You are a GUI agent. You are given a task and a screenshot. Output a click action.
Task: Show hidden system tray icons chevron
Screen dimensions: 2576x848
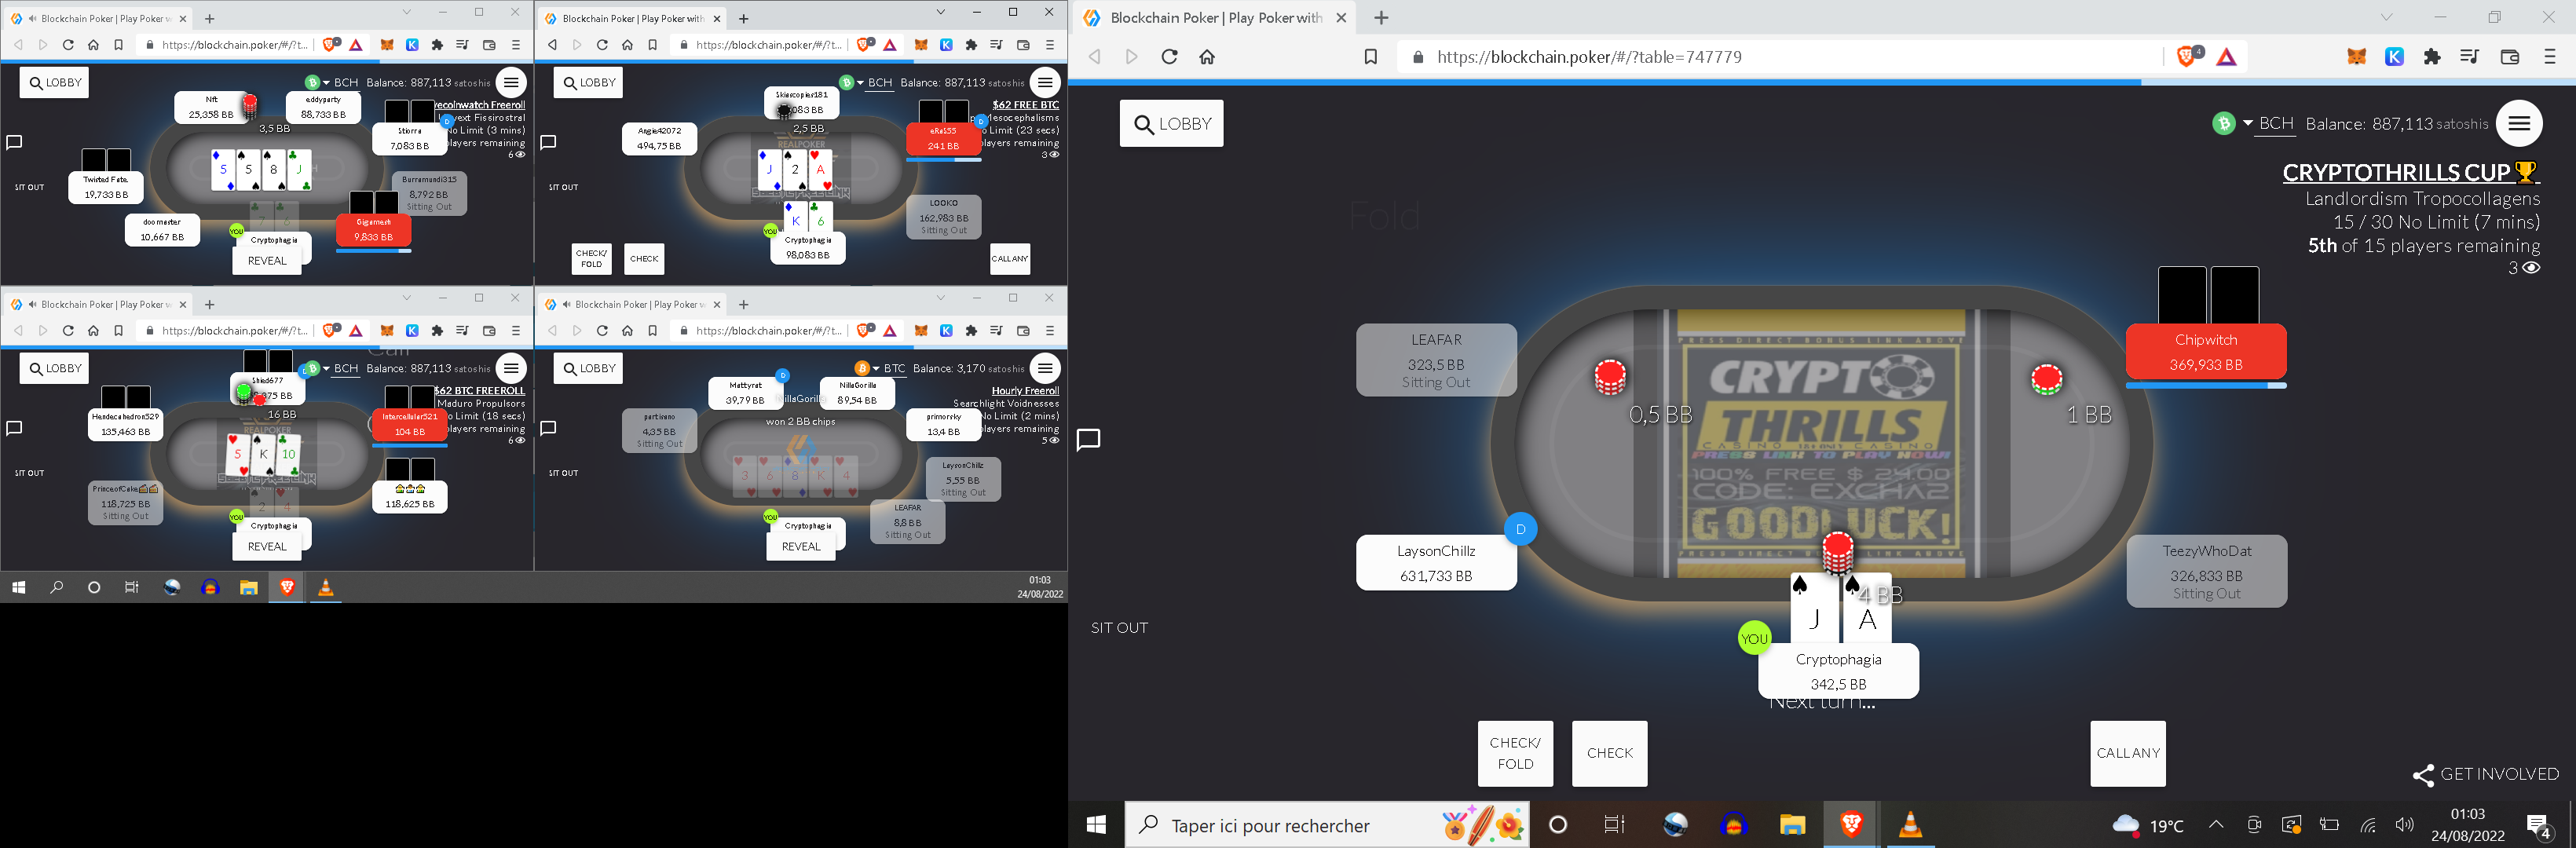[x=2216, y=825]
